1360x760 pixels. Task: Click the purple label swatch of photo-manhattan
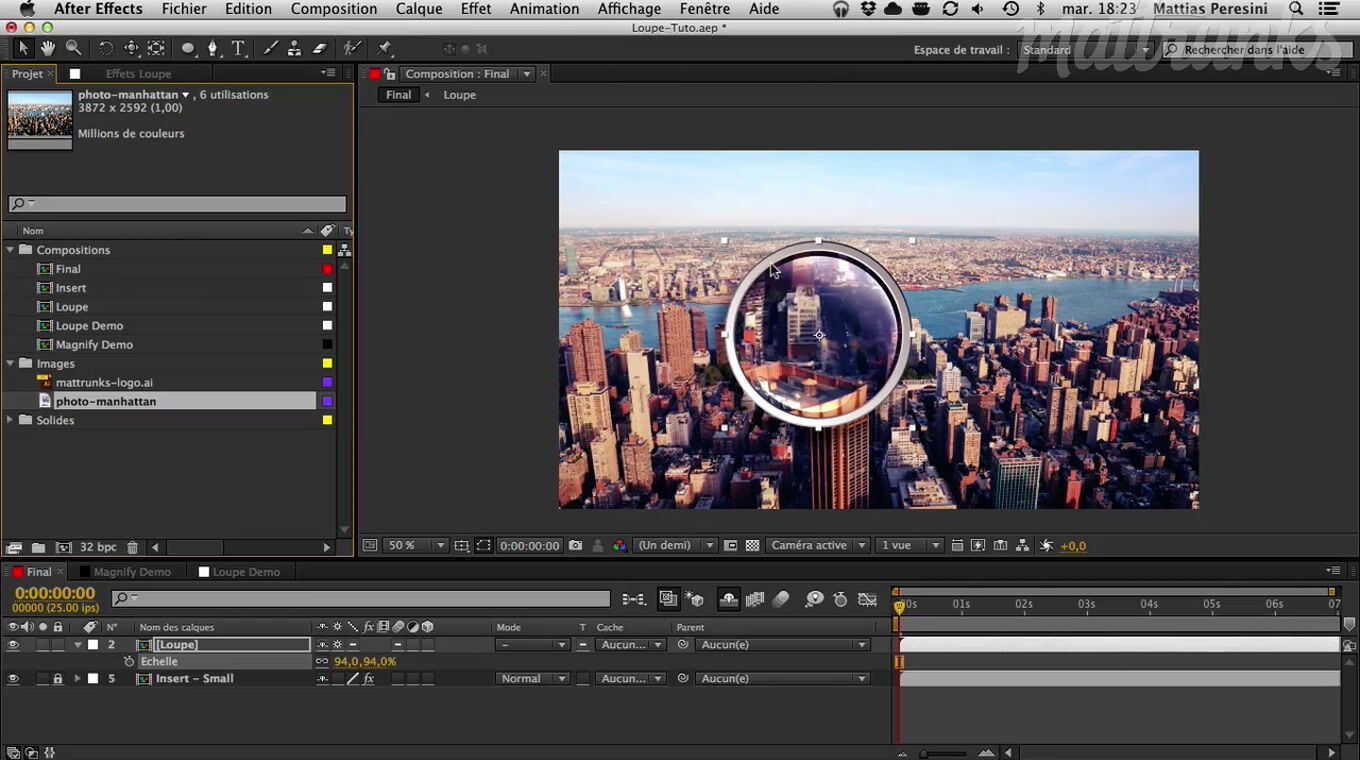[x=327, y=402]
